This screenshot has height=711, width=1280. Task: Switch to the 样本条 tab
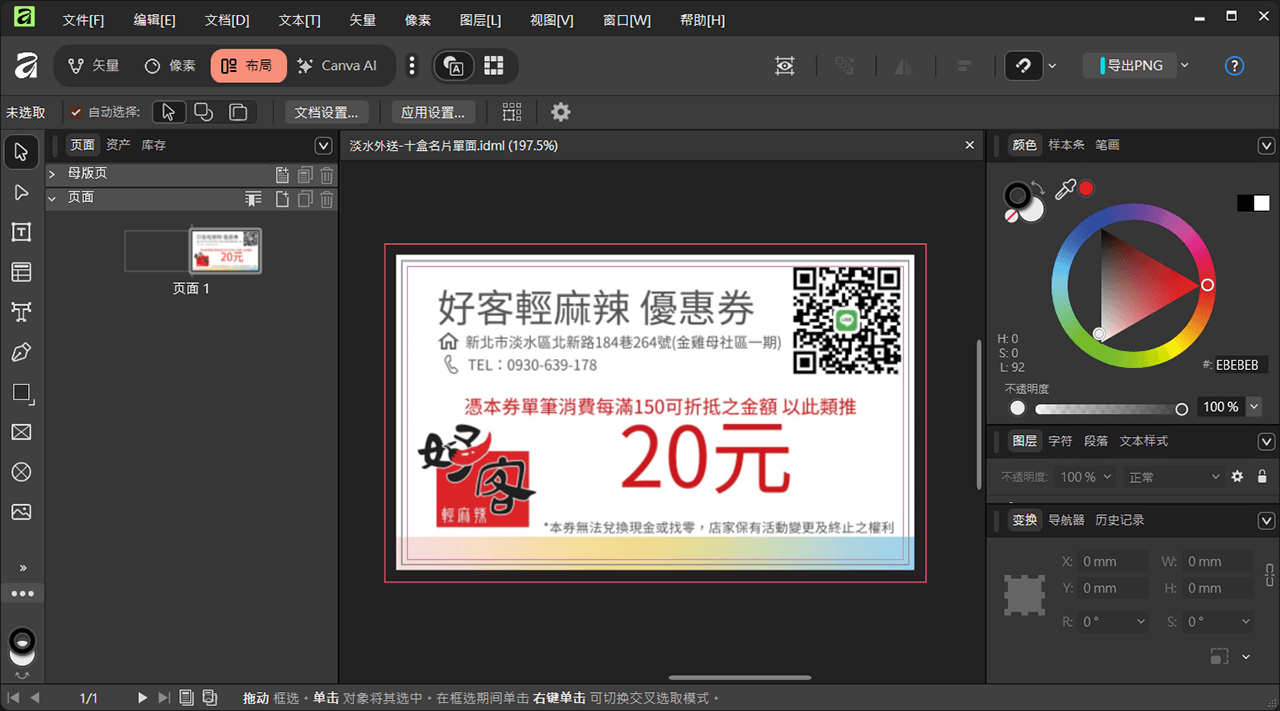coord(1066,145)
